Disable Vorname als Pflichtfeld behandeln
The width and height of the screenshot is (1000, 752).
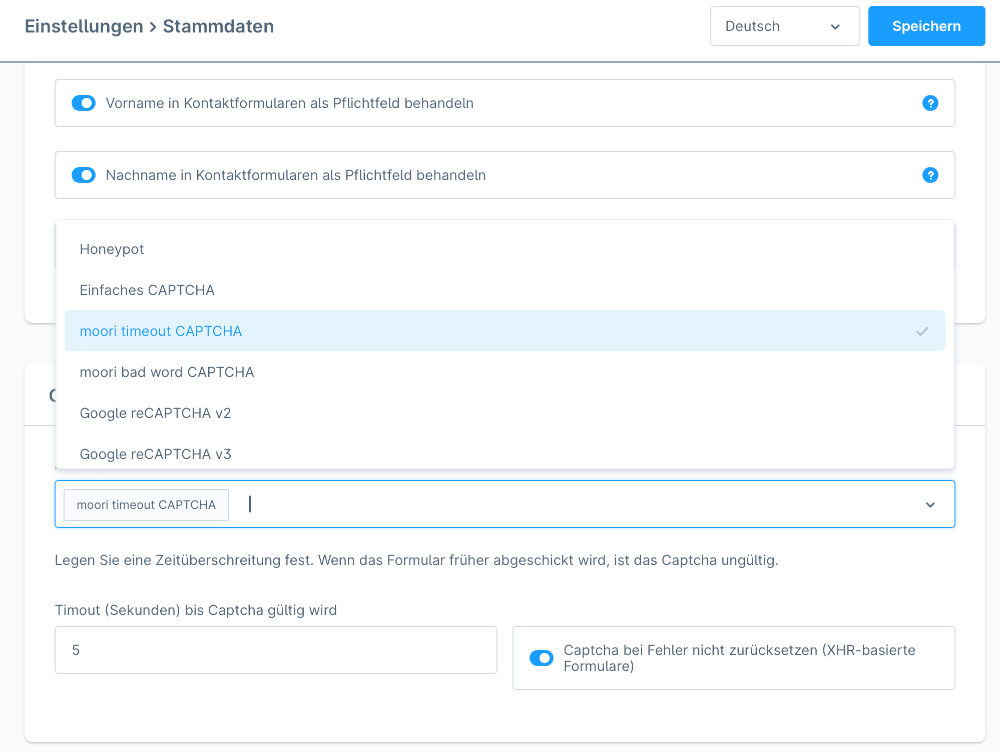83,102
